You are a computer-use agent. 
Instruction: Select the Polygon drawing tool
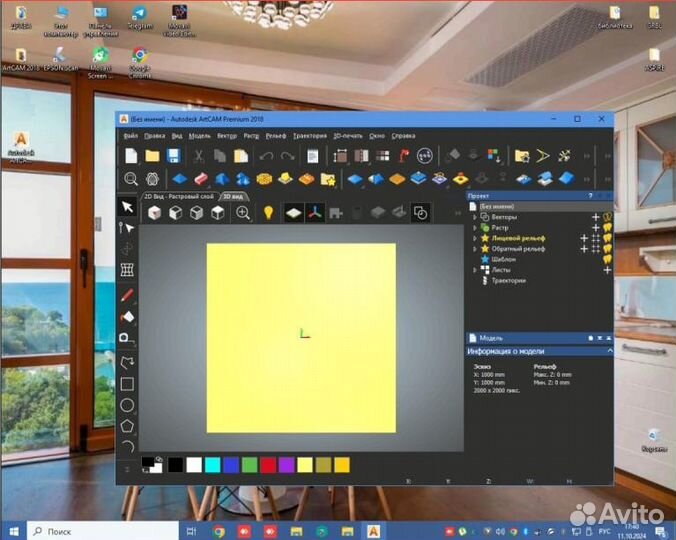pos(127,426)
